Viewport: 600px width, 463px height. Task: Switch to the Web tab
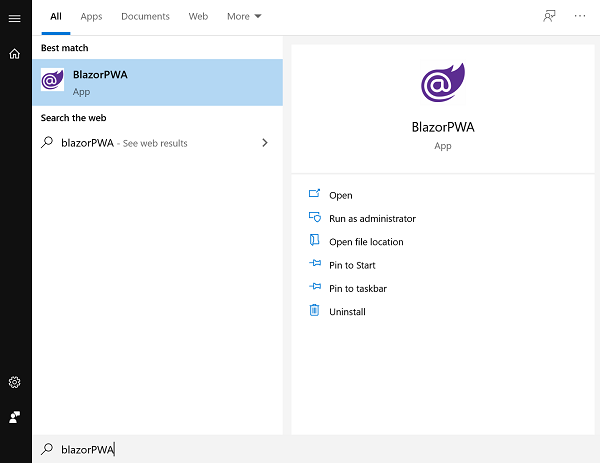tap(198, 16)
